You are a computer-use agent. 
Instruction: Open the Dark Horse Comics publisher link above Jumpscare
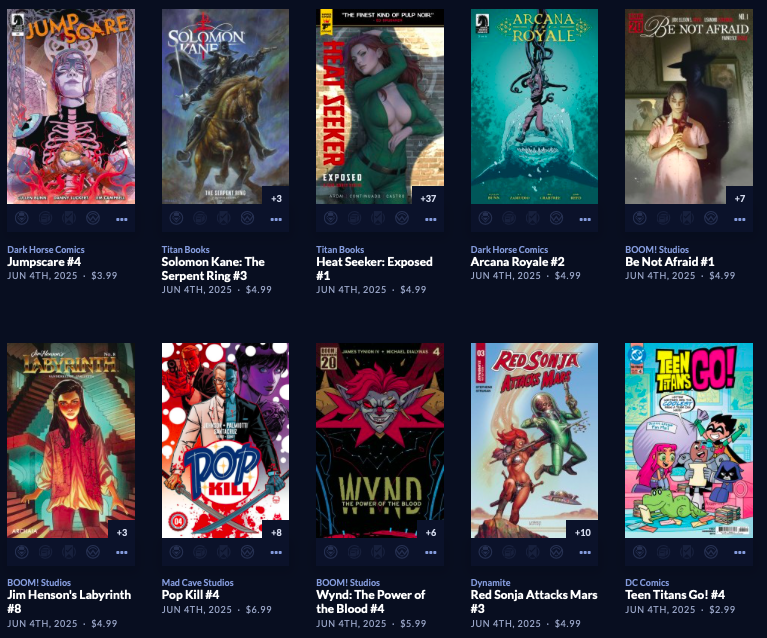[x=45, y=250]
